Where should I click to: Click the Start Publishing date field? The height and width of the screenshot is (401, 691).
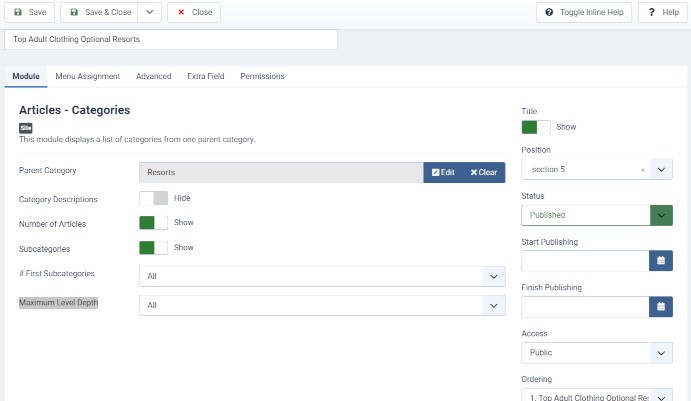[x=585, y=261]
